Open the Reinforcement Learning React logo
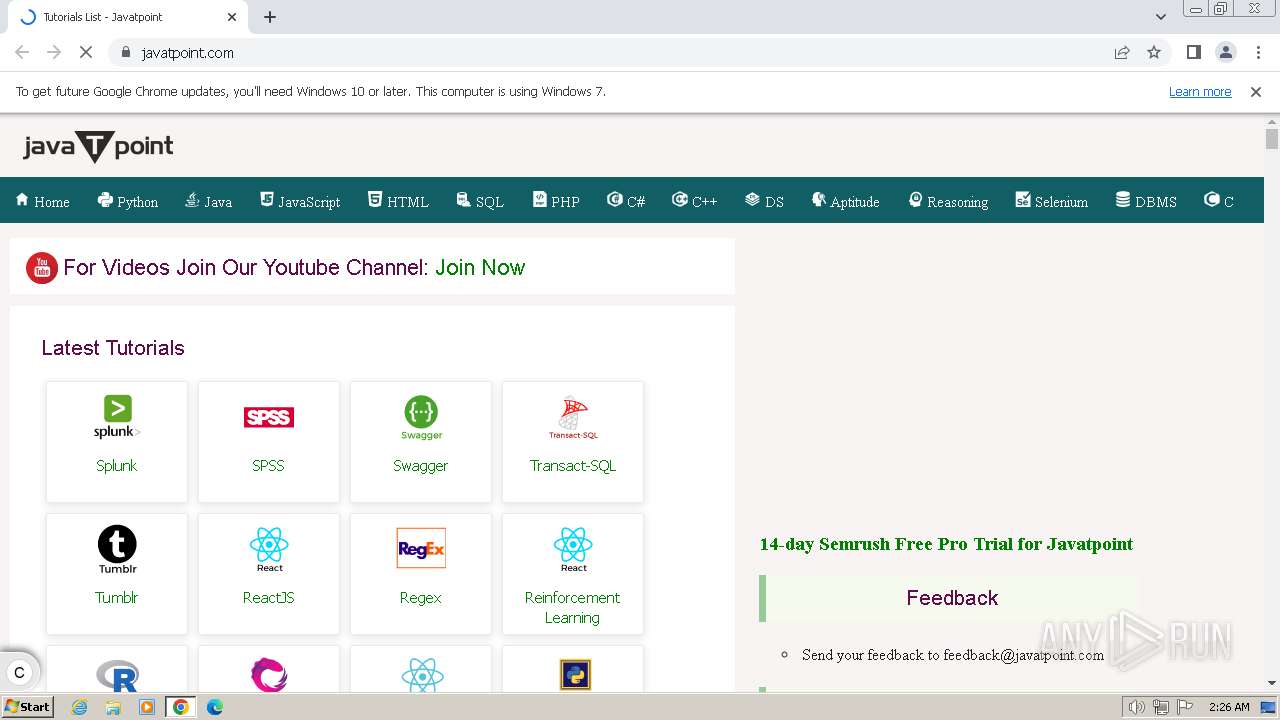1280x720 pixels. 573,549
